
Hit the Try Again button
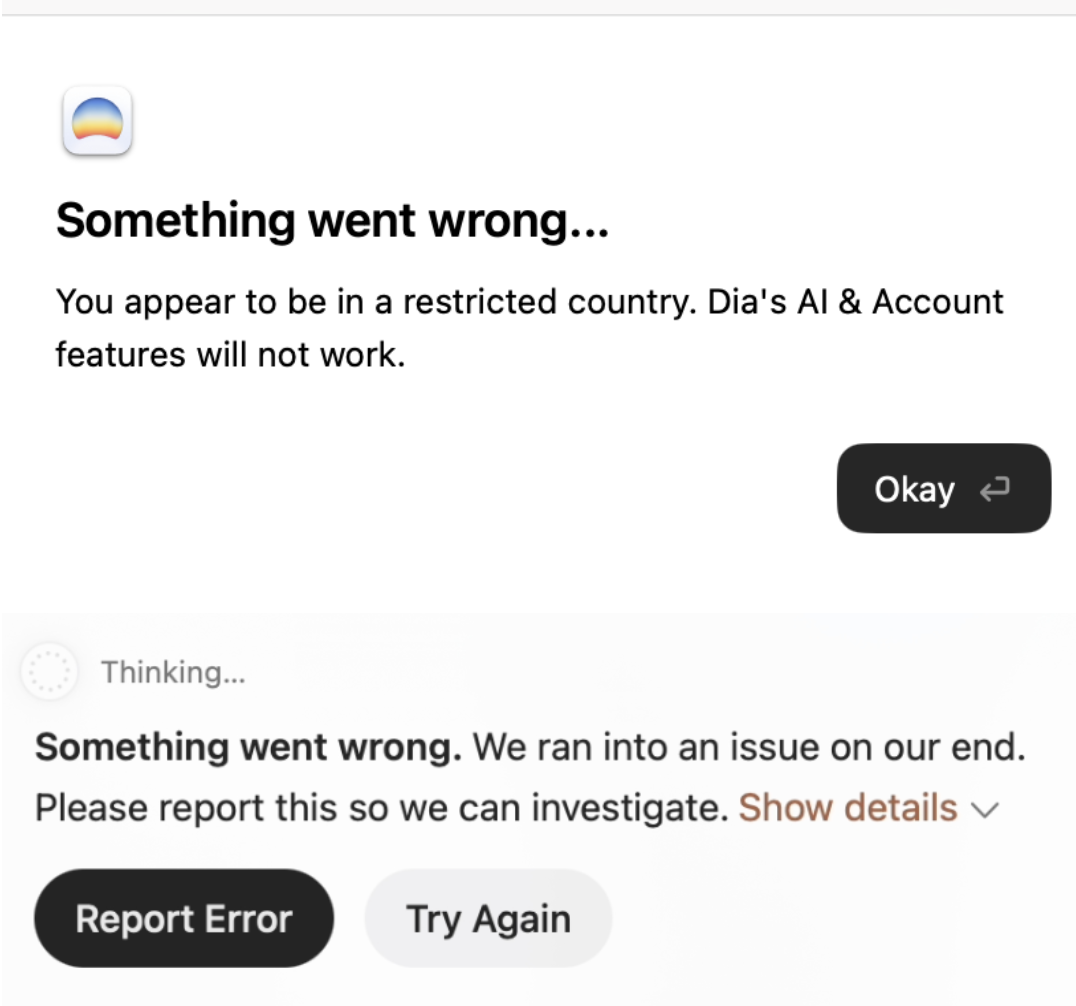[488, 918]
